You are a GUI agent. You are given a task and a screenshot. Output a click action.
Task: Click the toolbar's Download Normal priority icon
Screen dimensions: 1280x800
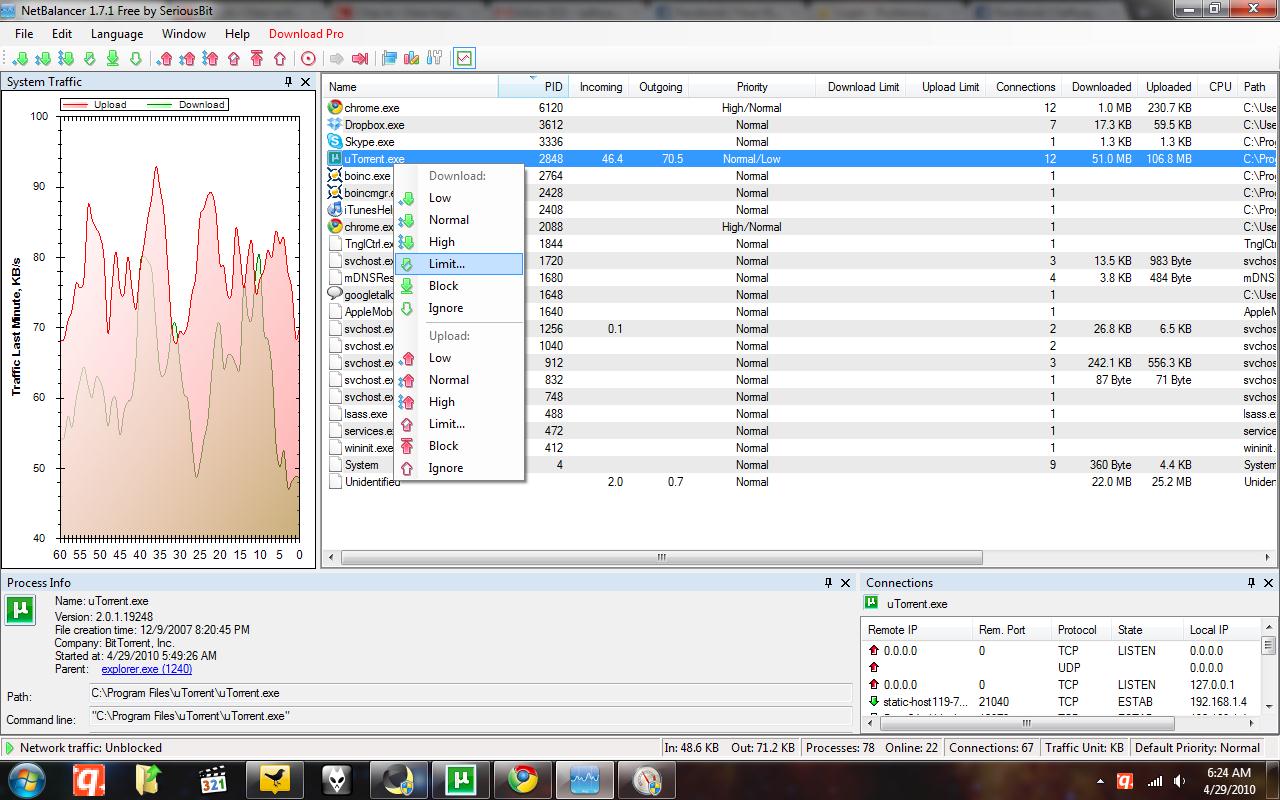(44, 59)
